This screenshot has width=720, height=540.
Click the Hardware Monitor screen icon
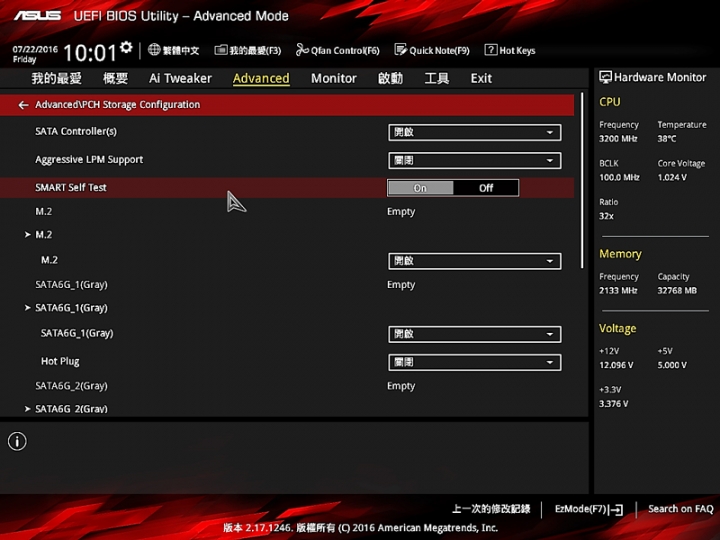(x=605, y=77)
